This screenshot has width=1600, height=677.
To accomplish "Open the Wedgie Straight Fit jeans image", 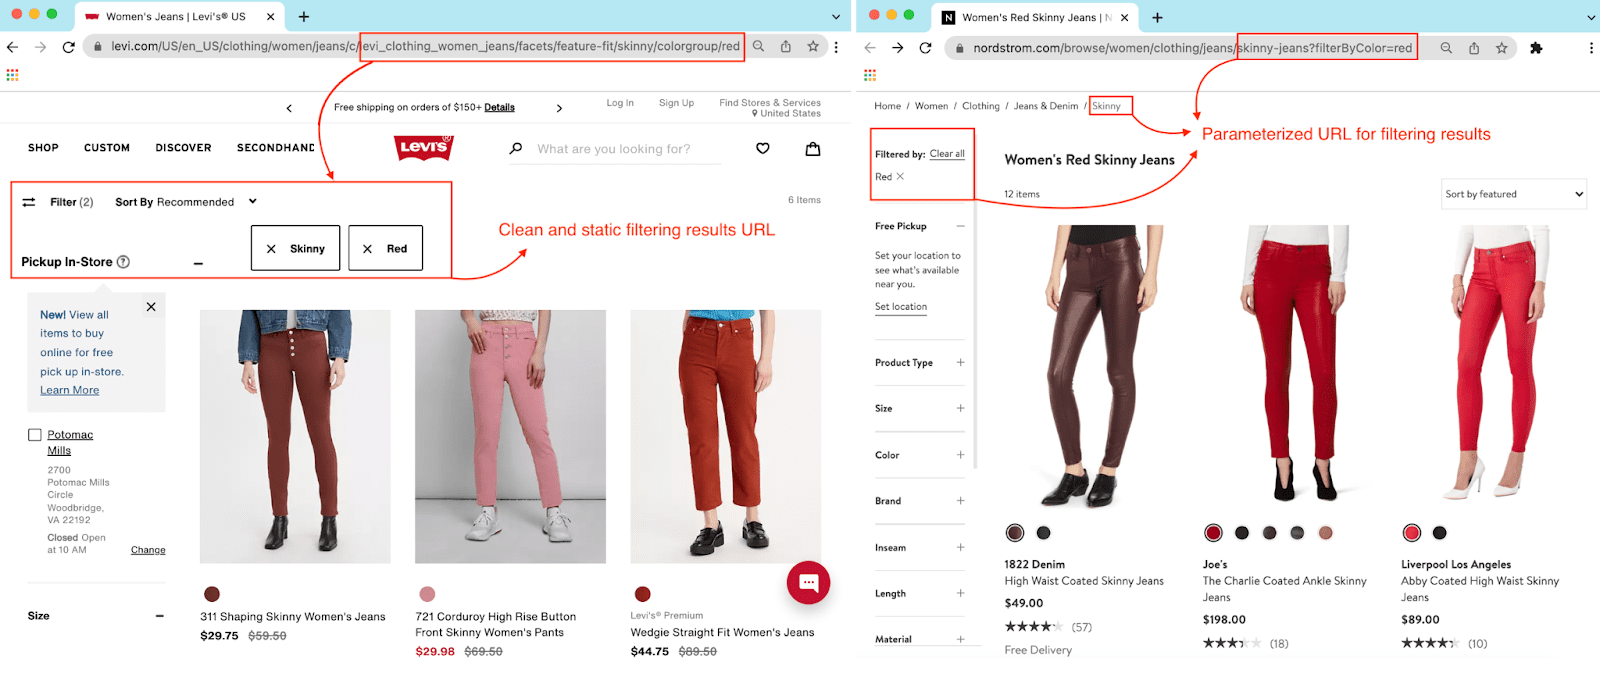I will (725, 437).
